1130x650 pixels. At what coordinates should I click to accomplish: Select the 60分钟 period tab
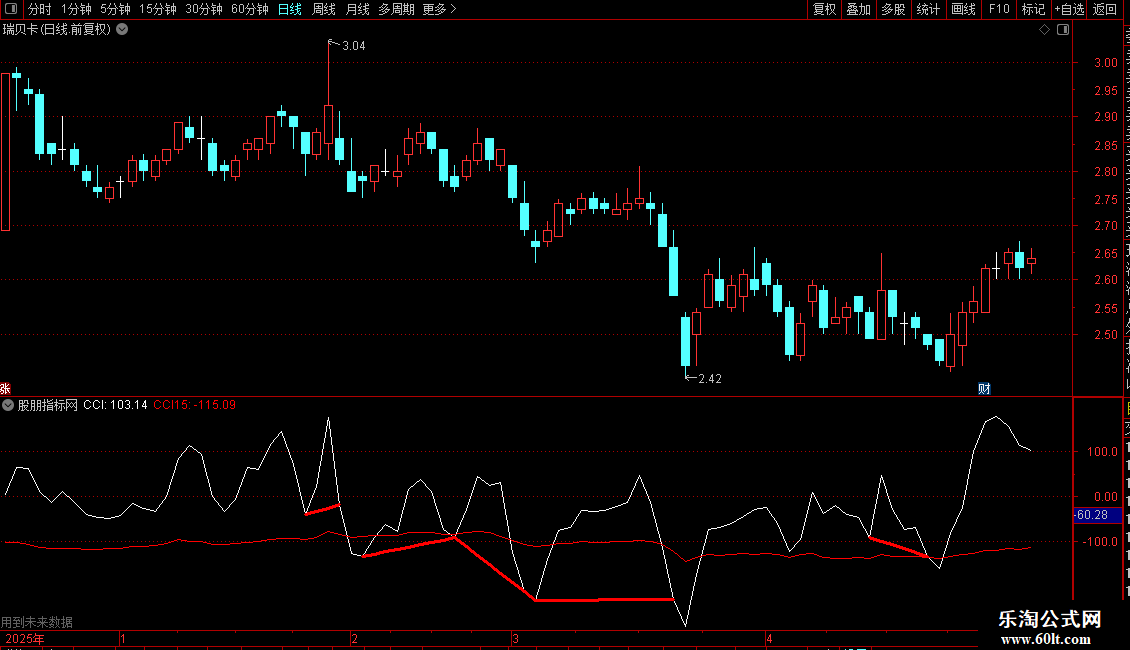(250, 9)
